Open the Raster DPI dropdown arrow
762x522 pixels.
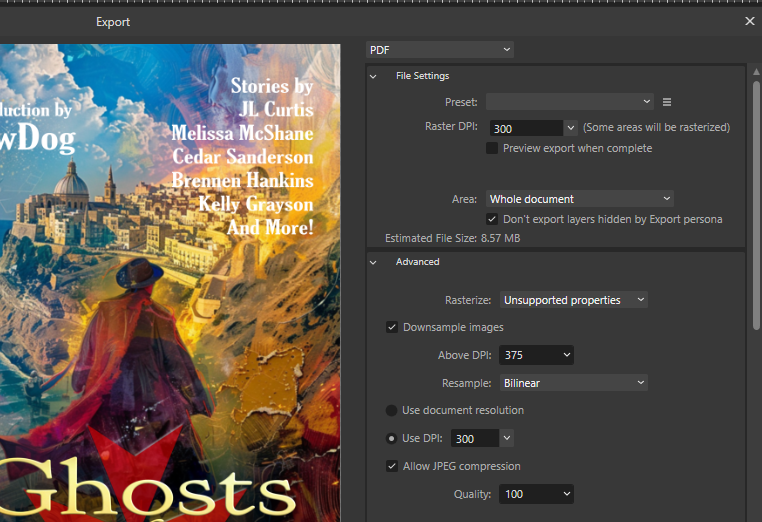tap(571, 128)
